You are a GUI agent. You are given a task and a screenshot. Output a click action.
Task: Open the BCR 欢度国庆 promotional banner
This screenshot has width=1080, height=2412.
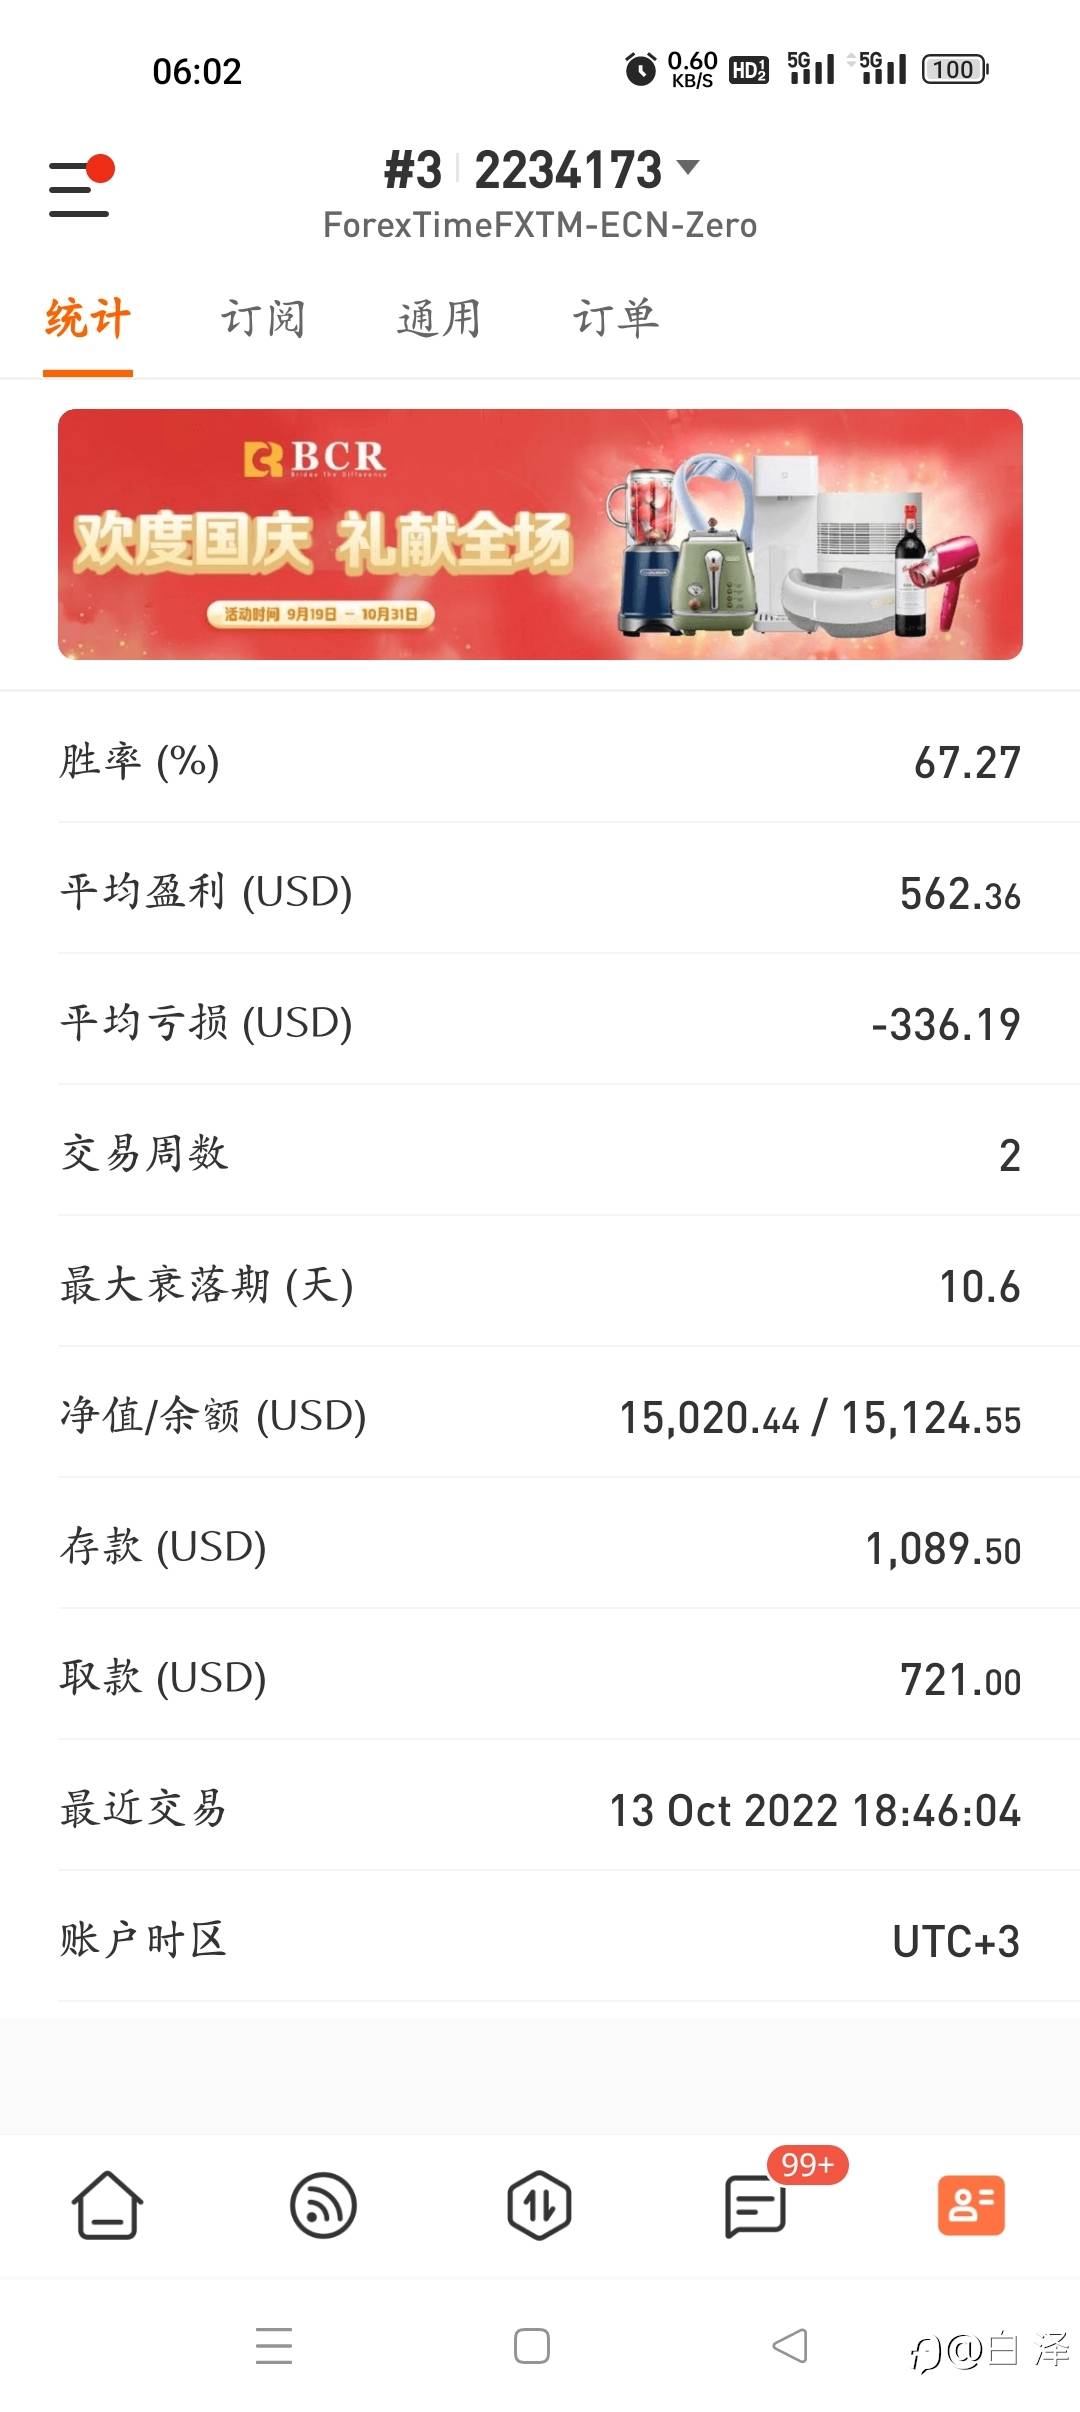[540, 534]
